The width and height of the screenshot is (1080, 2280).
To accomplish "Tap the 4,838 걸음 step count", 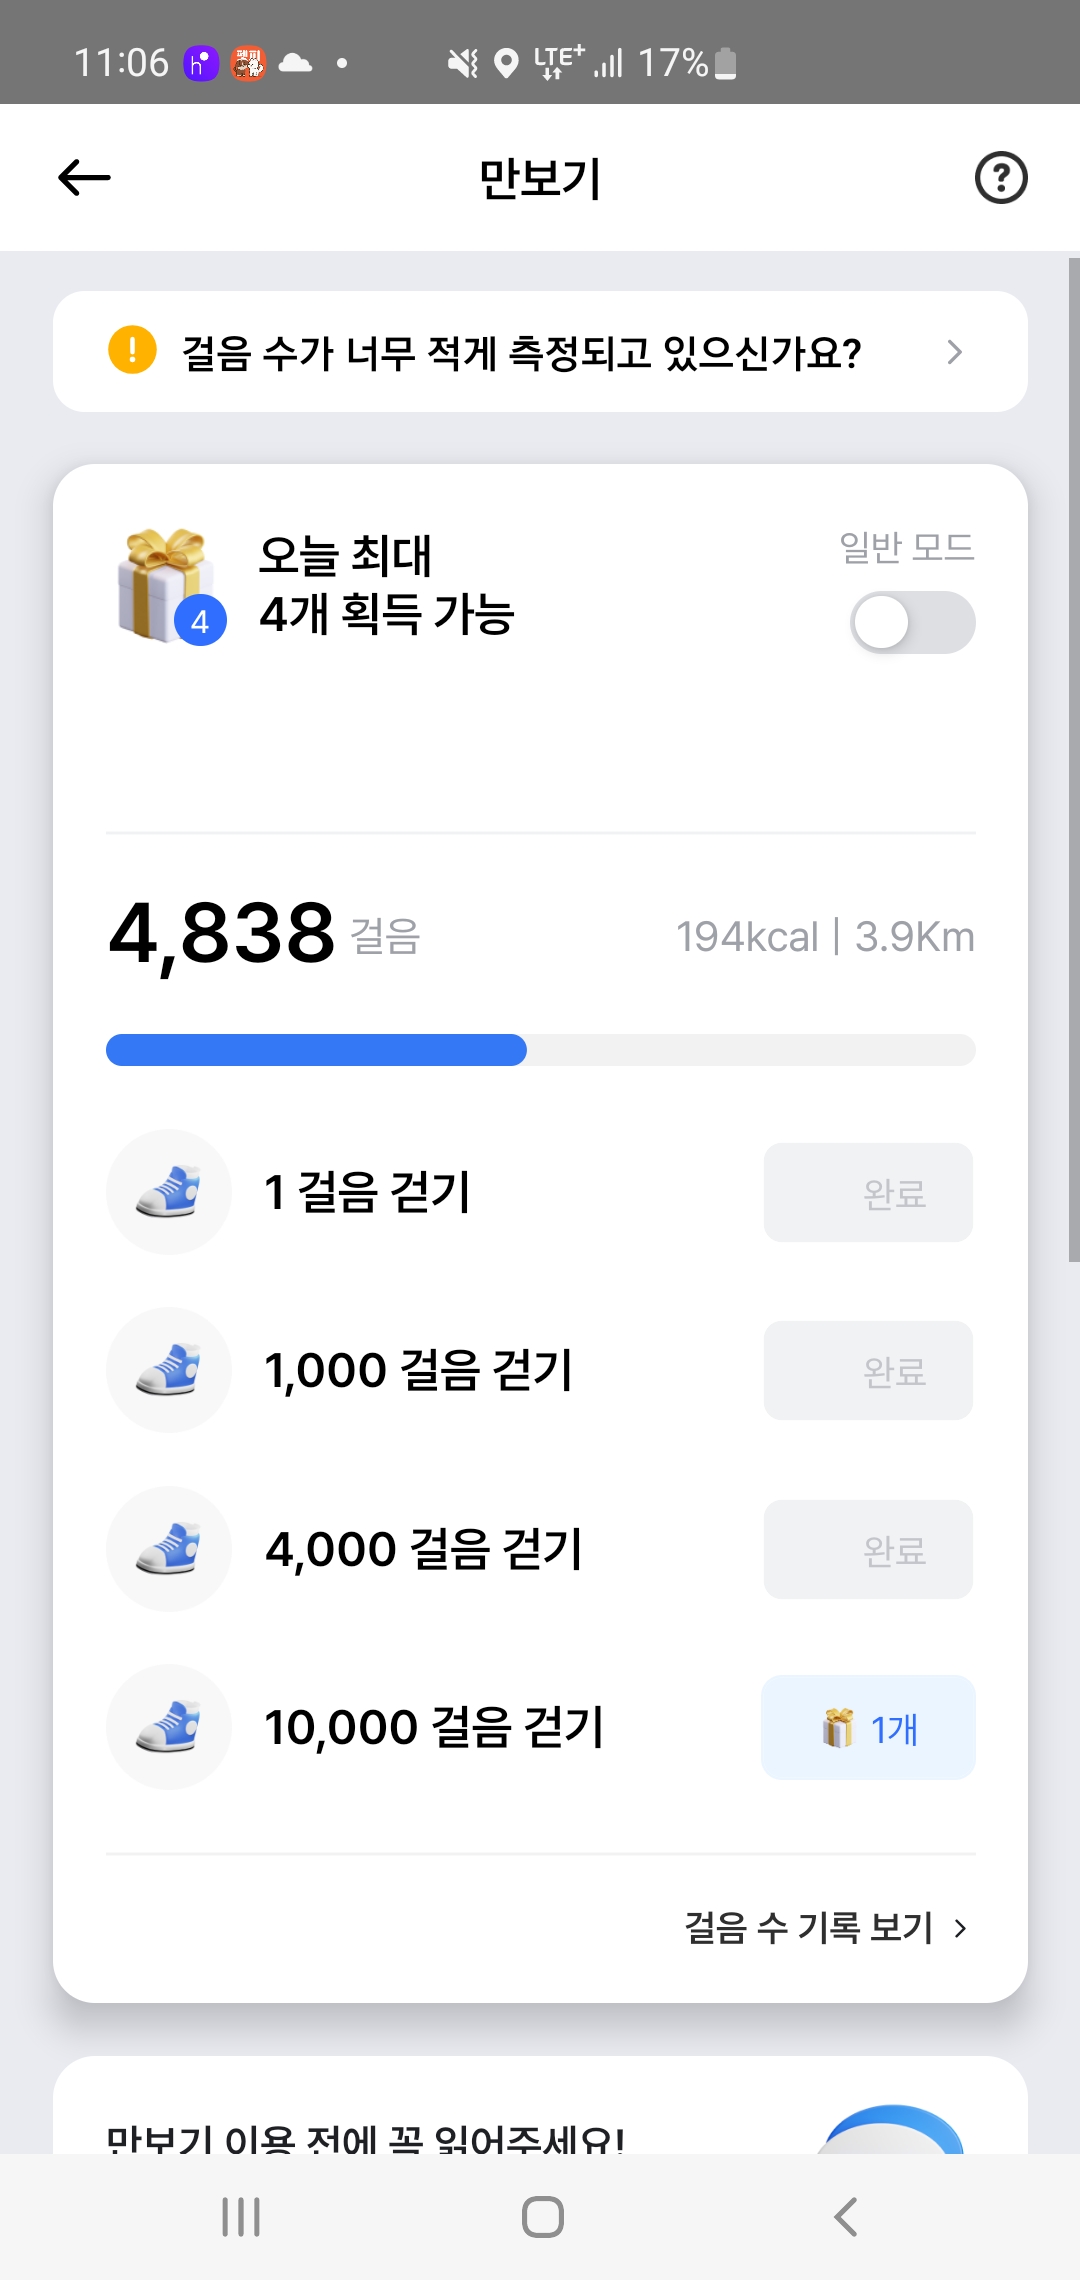I will [222, 934].
